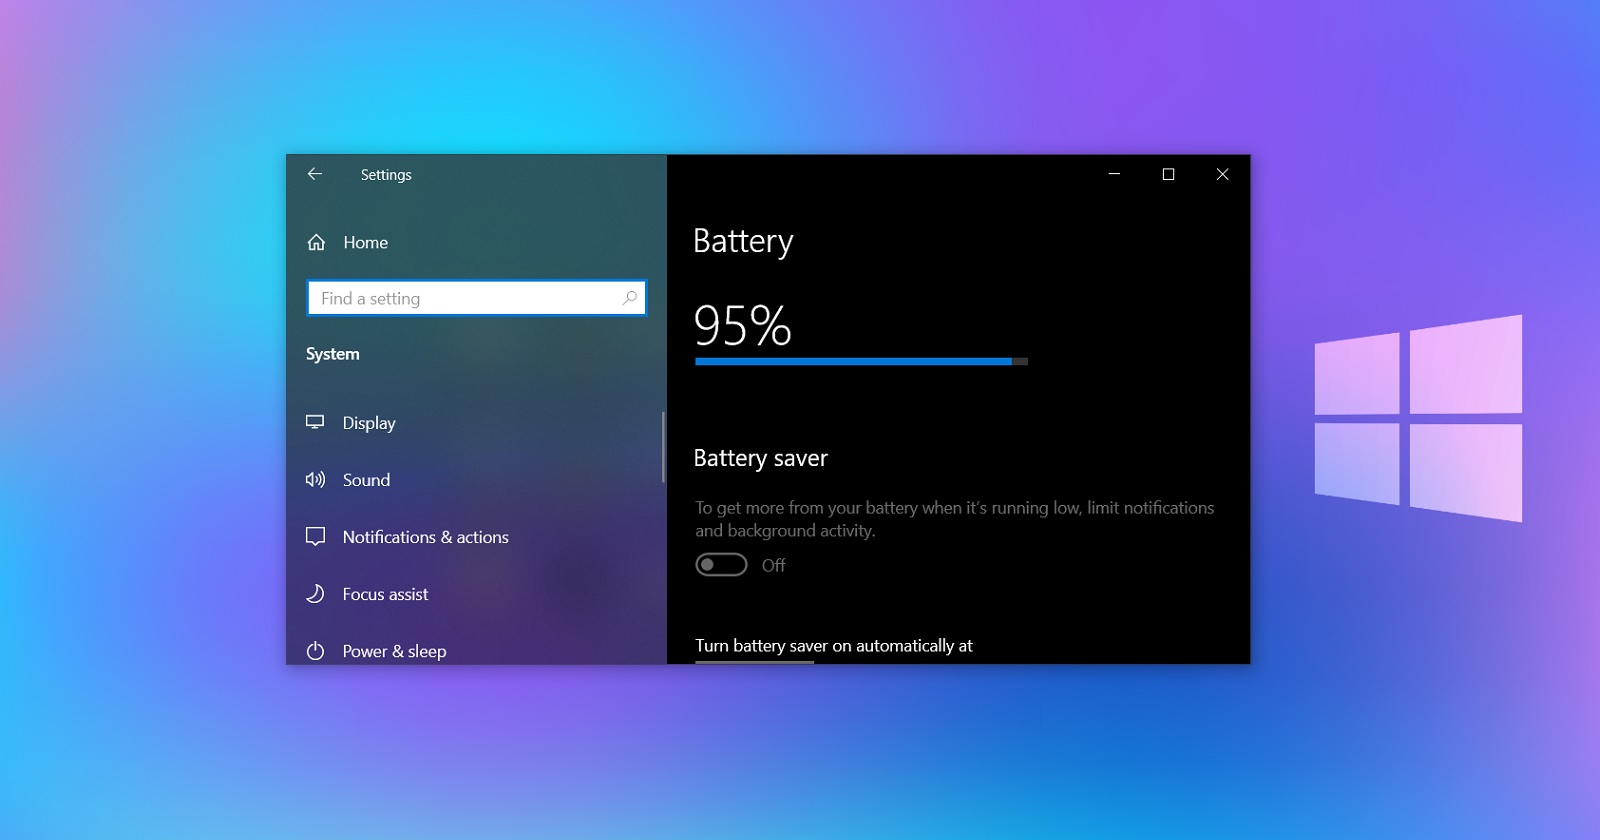The image size is (1600, 840).
Task: Click the Battery page heading
Action: 743,241
